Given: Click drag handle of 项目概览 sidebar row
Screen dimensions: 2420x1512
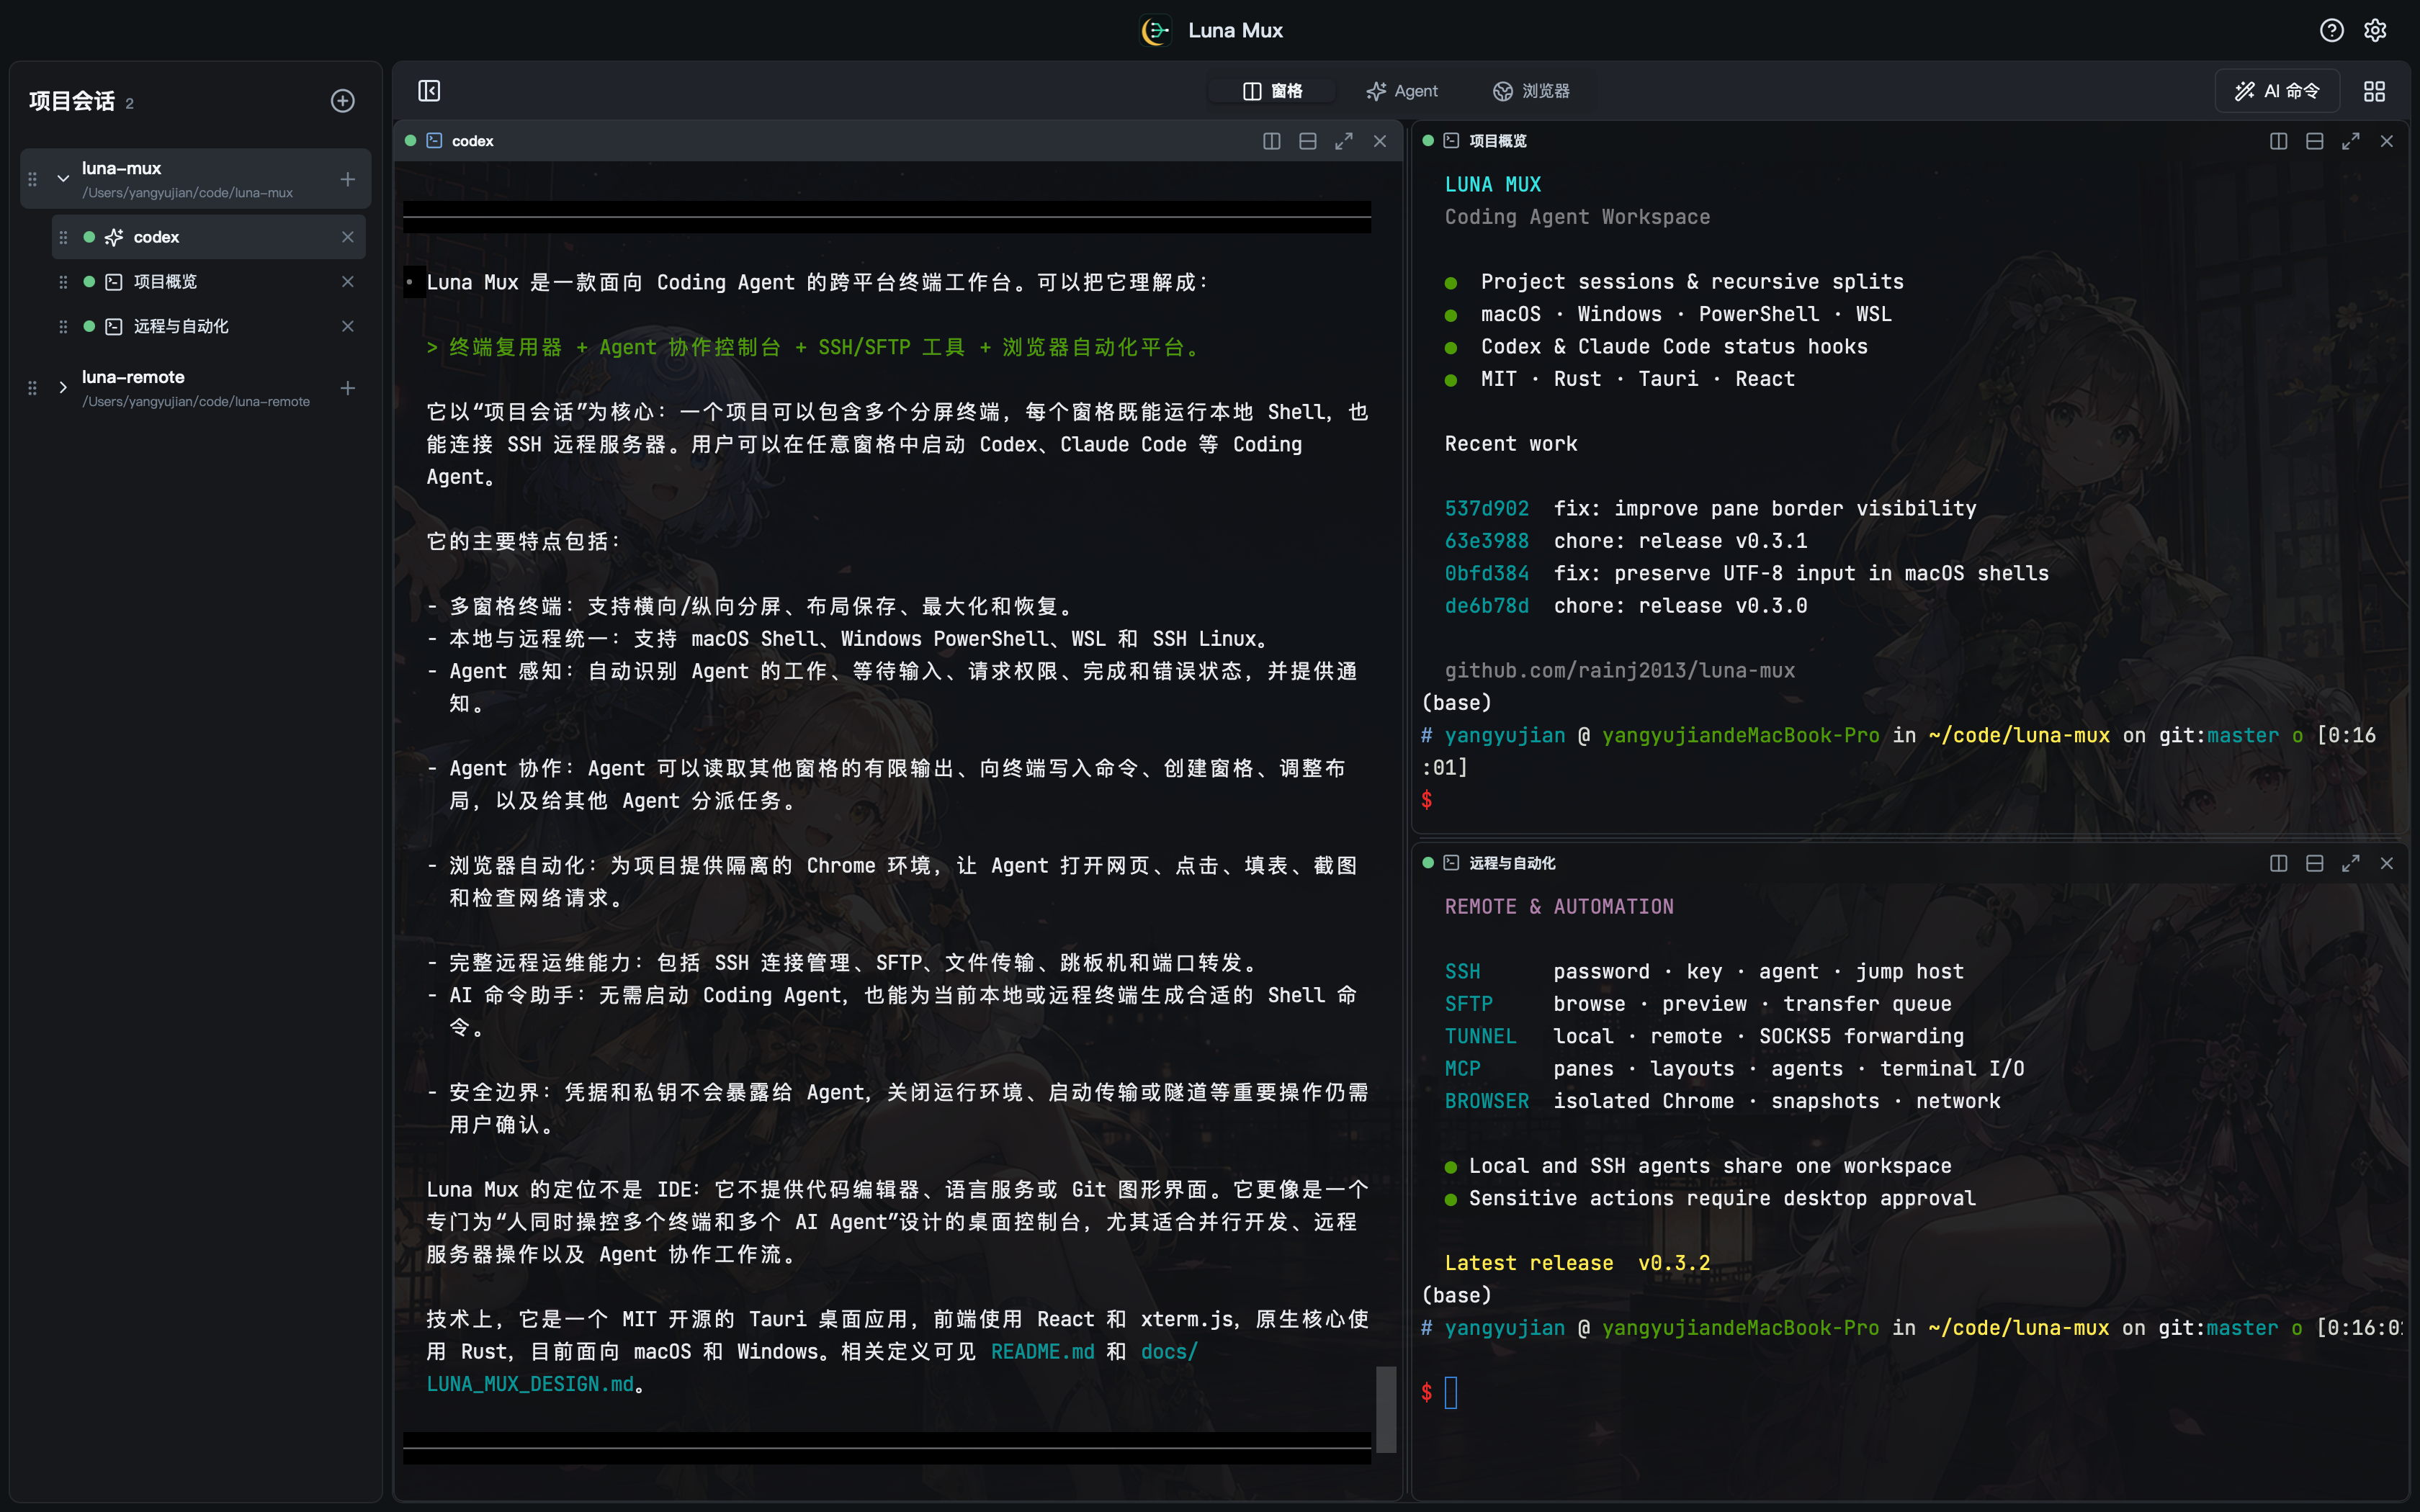Looking at the screenshot, I should click(x=63, y=282).
